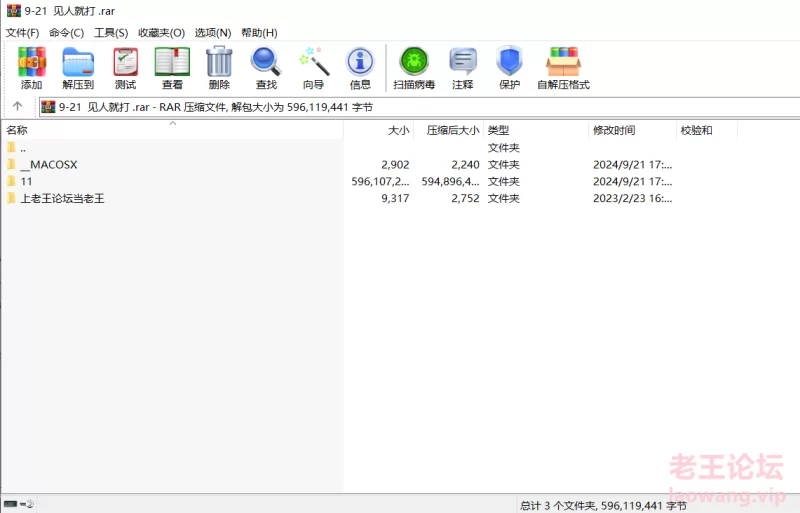800x513 pixels.
Task: Click size value 2,902
Action: (x=395, y=164)
